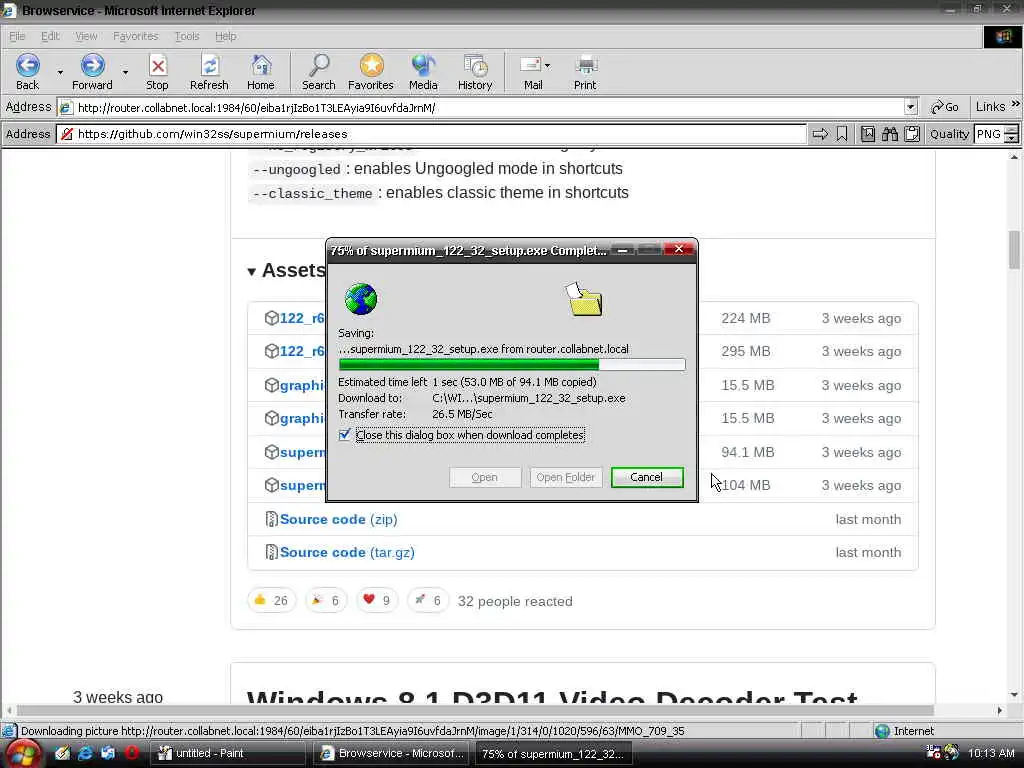
Task: Increase Quality with the up stepper arrow
Action: (x=1011, y=130)
